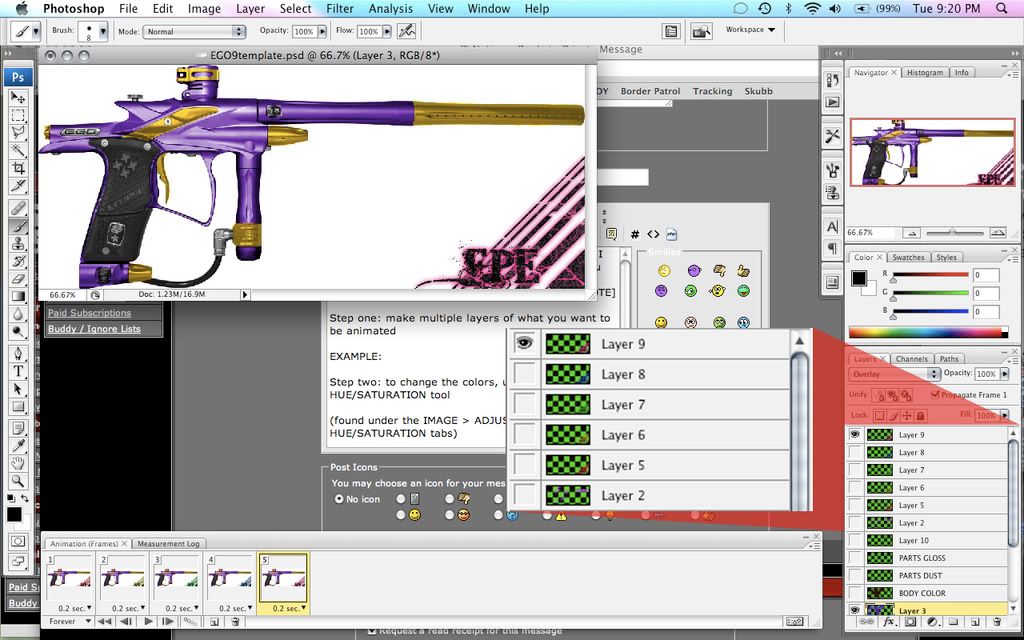Toggle Quick Mask mode in the toolbox
Screen dimensions: 1024x640
click(x=18, y=542)
